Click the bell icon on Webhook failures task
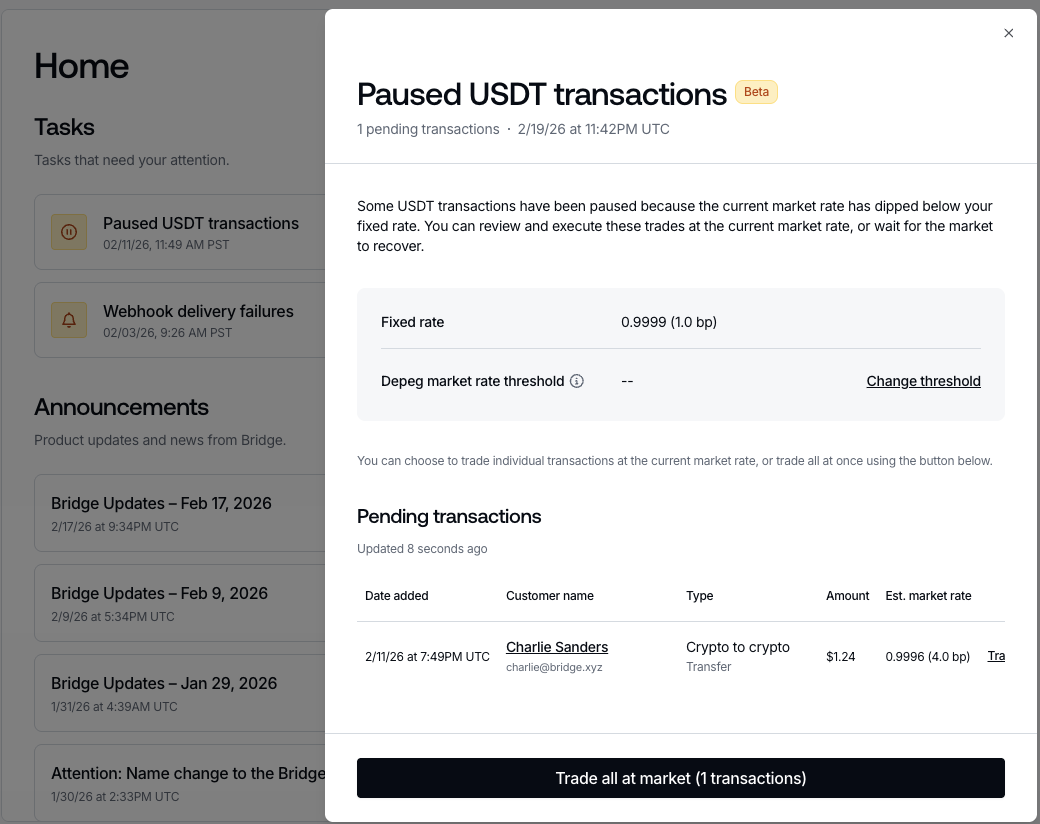 (69, 320)
